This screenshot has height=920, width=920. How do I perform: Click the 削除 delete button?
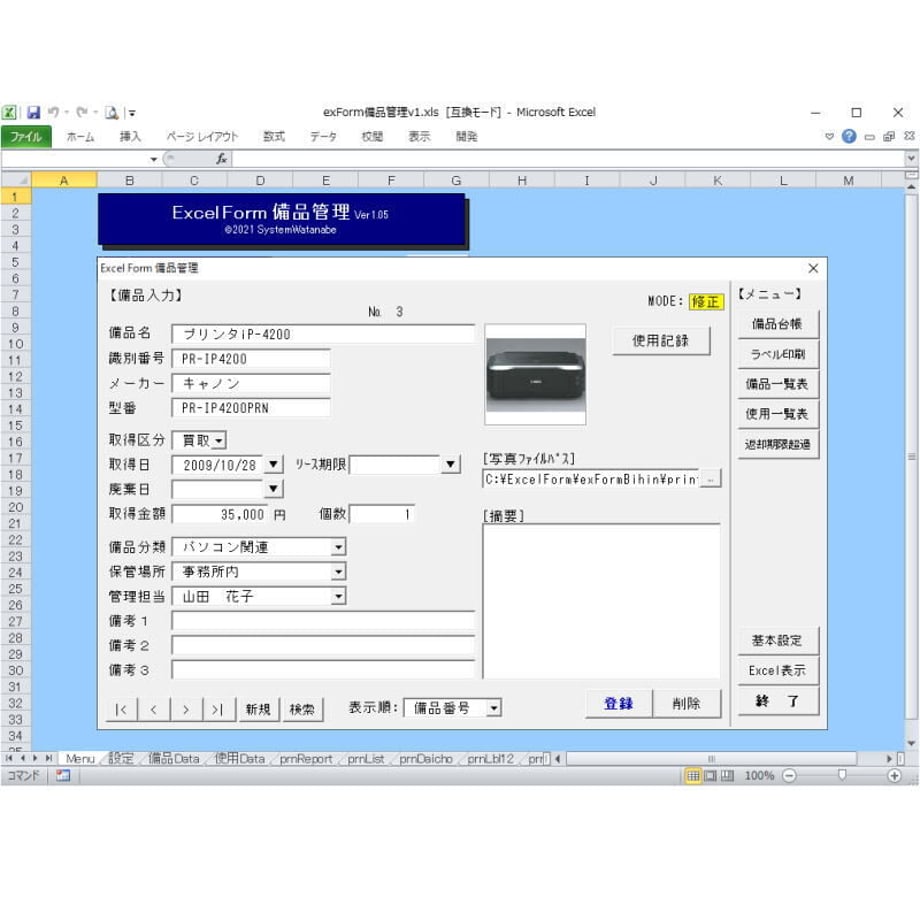click(686, 703)
